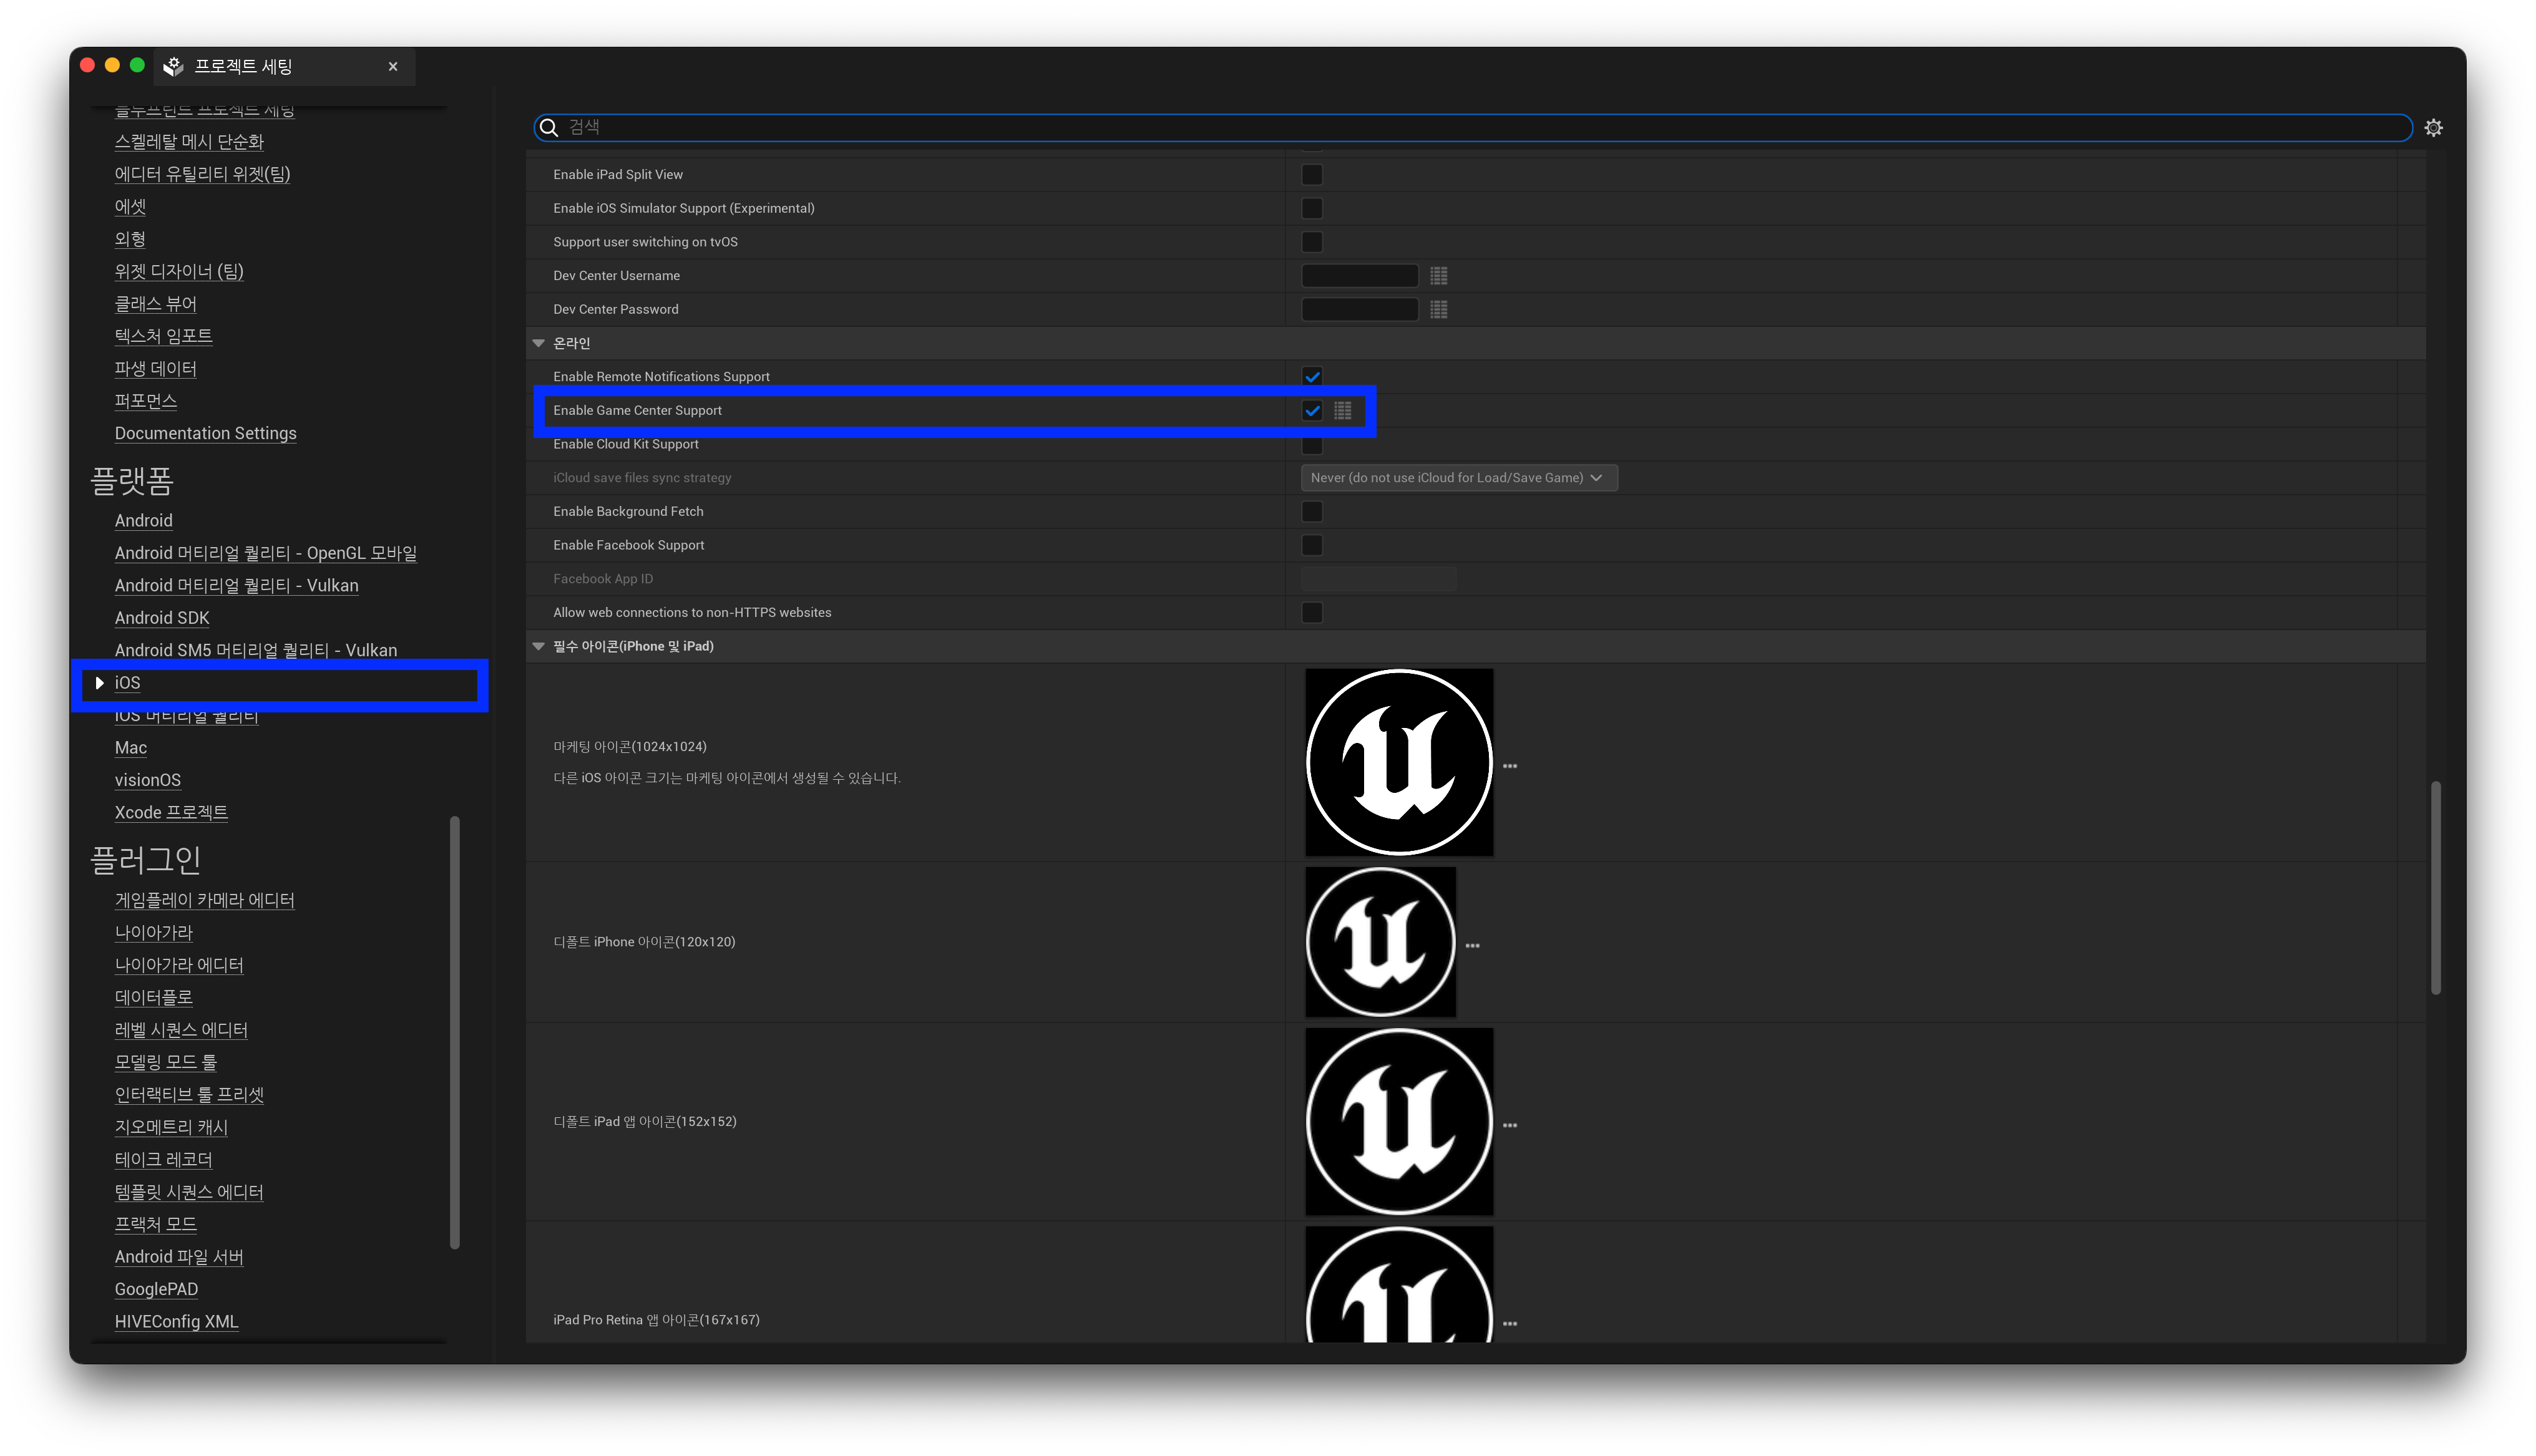Collapse the 온라인 section

[x=539, y=343]
